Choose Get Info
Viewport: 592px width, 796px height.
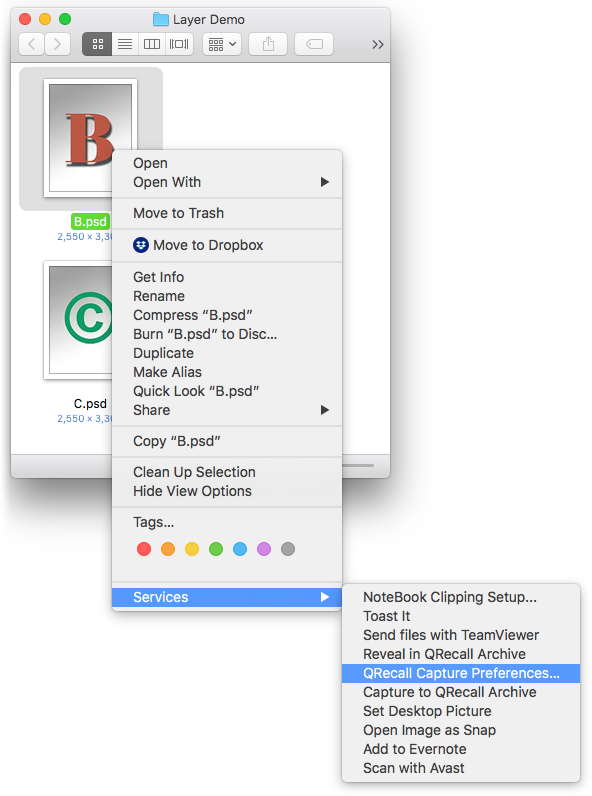pyautogui.click(x=226, y=277)
